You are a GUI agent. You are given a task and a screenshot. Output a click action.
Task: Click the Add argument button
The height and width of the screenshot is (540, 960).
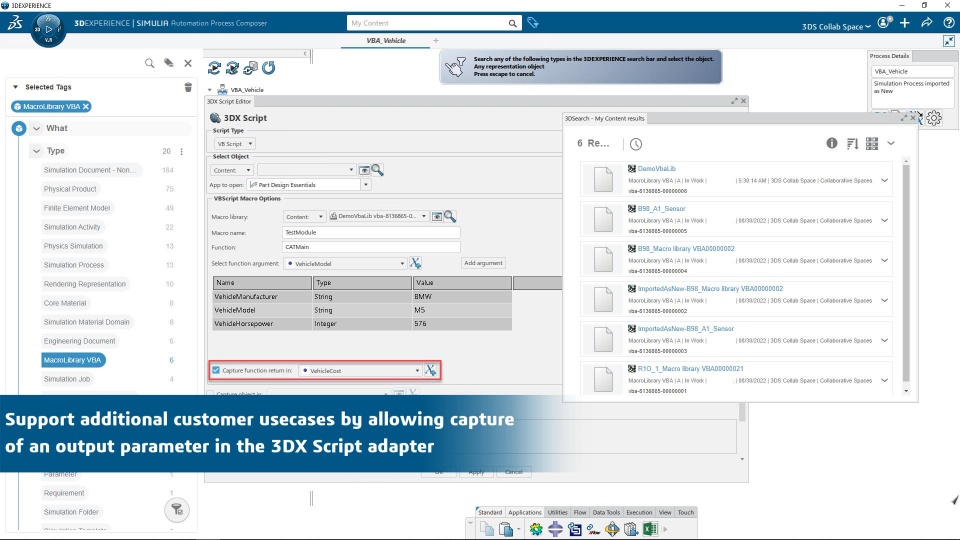pos(483,263)
